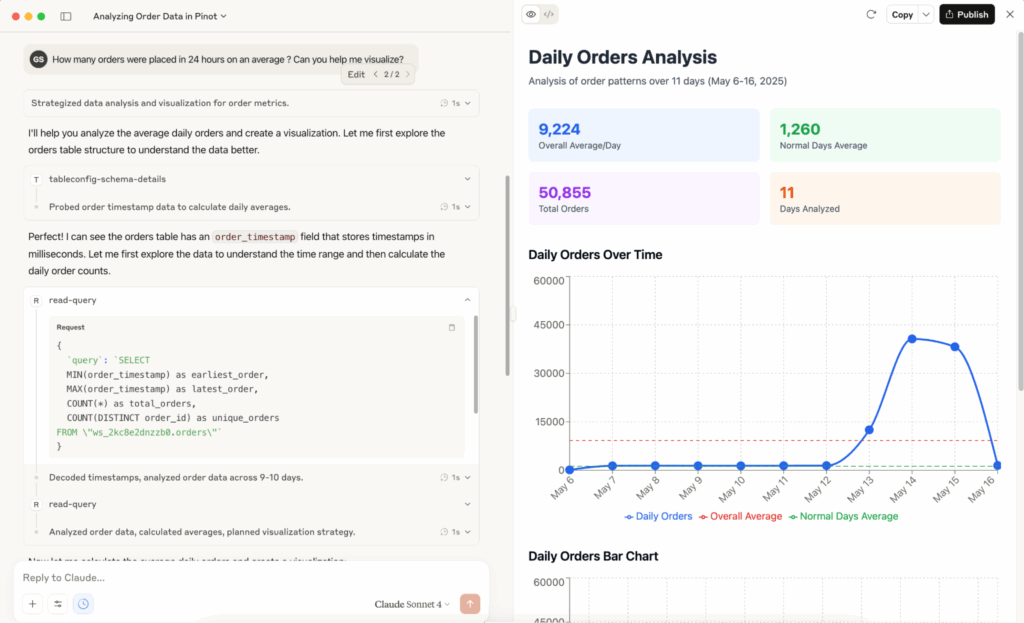Click Edit on the user message
This screenshot has height=623, width=1024.
pos(356,75)
